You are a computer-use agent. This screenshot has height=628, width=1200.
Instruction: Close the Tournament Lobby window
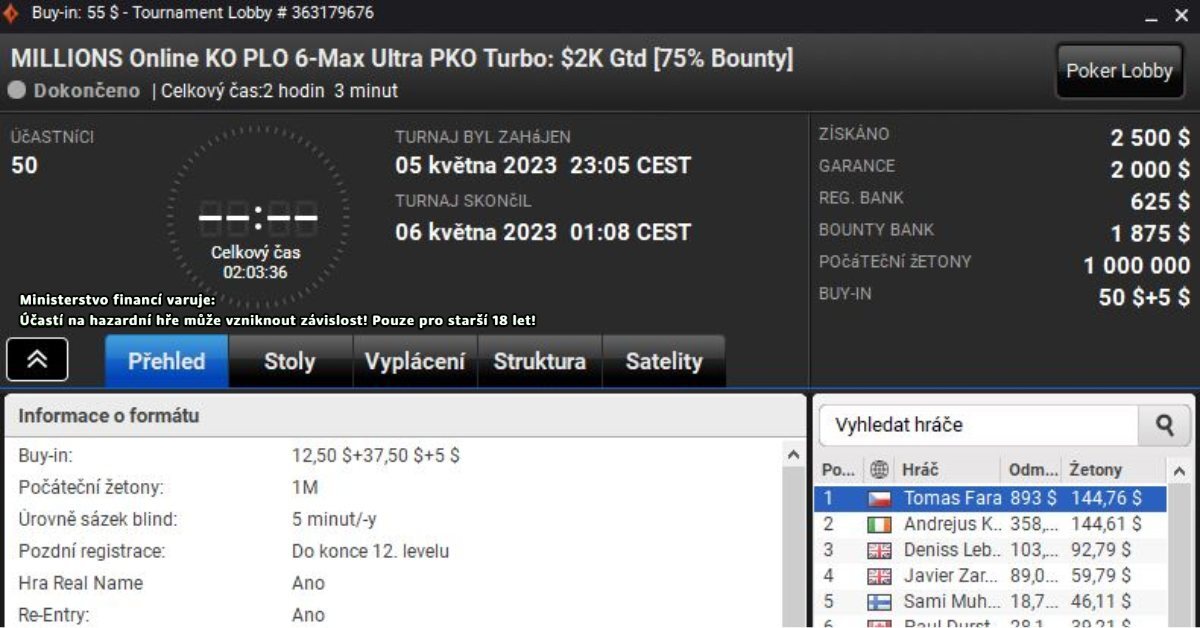tap(1181, 16)
